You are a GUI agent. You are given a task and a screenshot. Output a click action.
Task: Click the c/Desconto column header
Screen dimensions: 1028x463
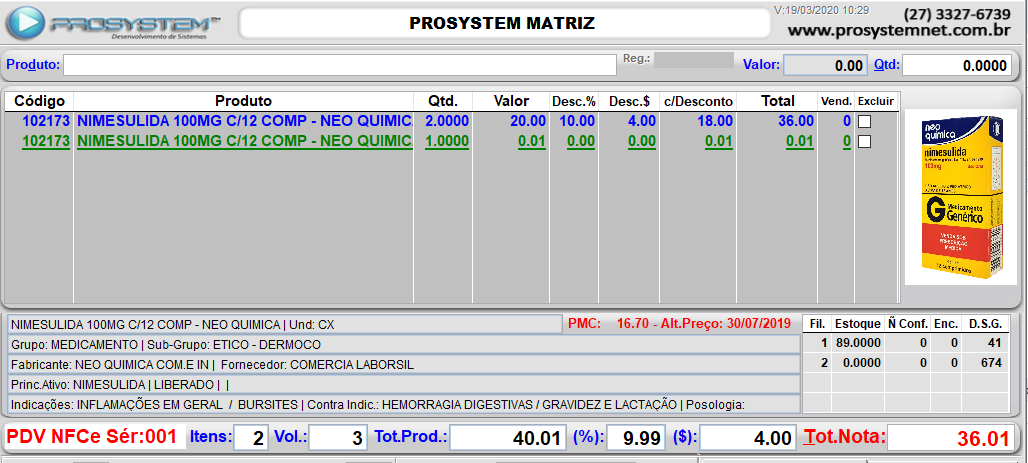pyautogui.click(x=698, y=101)
